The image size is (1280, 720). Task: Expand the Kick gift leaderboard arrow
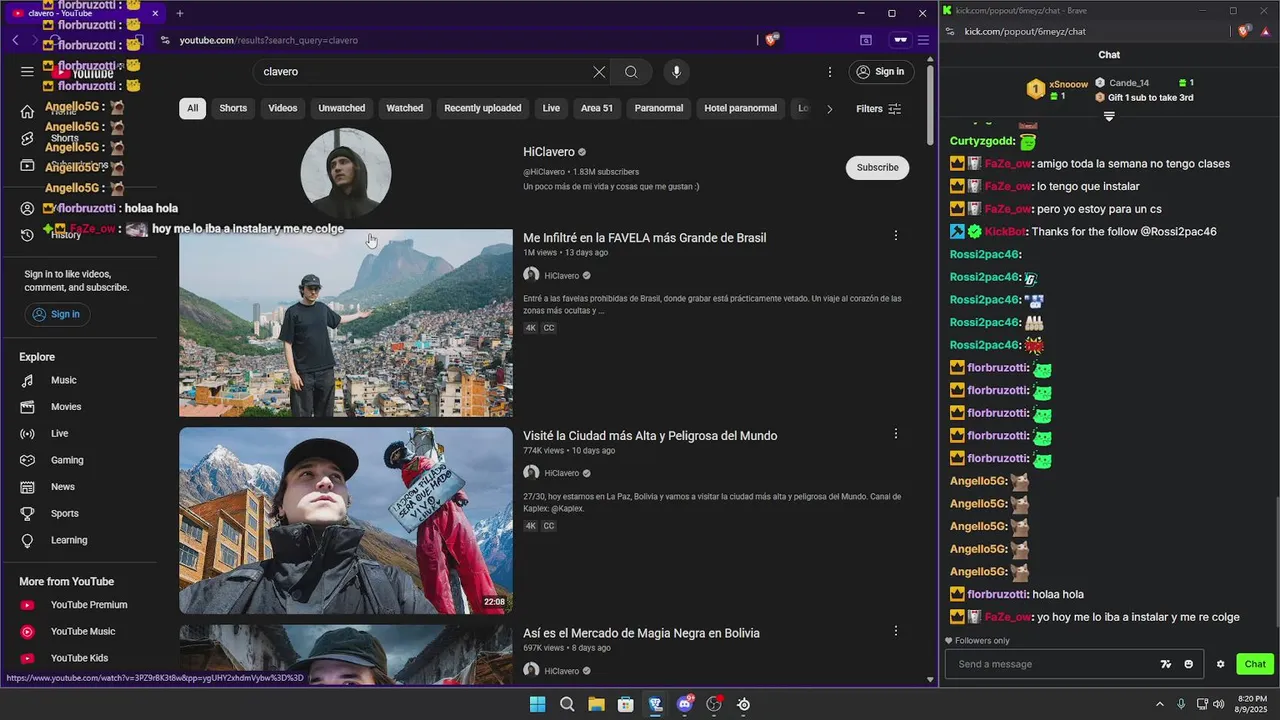coord(1109,117)
